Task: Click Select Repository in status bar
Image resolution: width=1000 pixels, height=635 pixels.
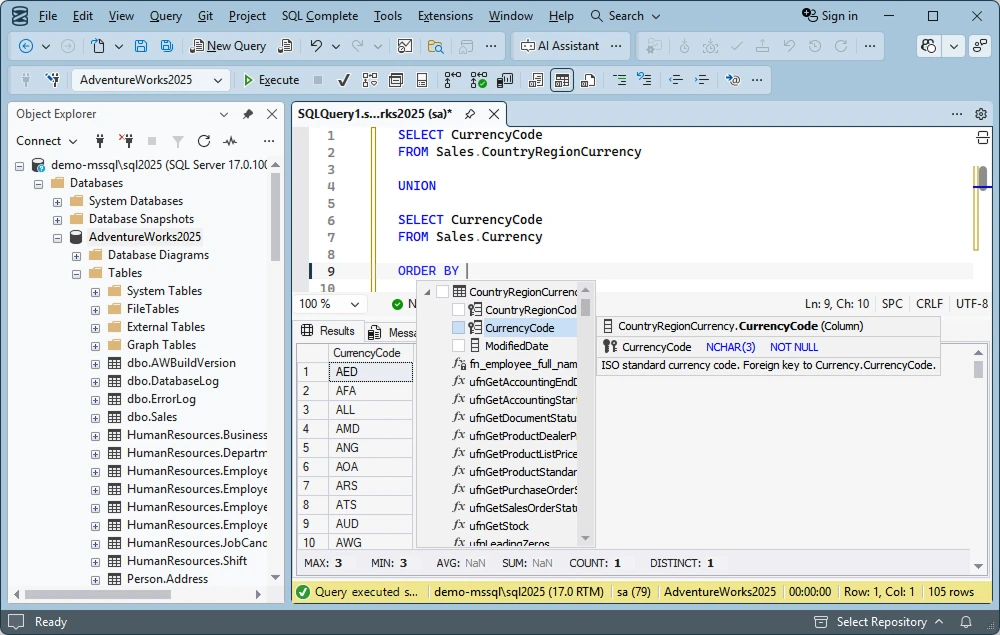Action: coord(879,622)
